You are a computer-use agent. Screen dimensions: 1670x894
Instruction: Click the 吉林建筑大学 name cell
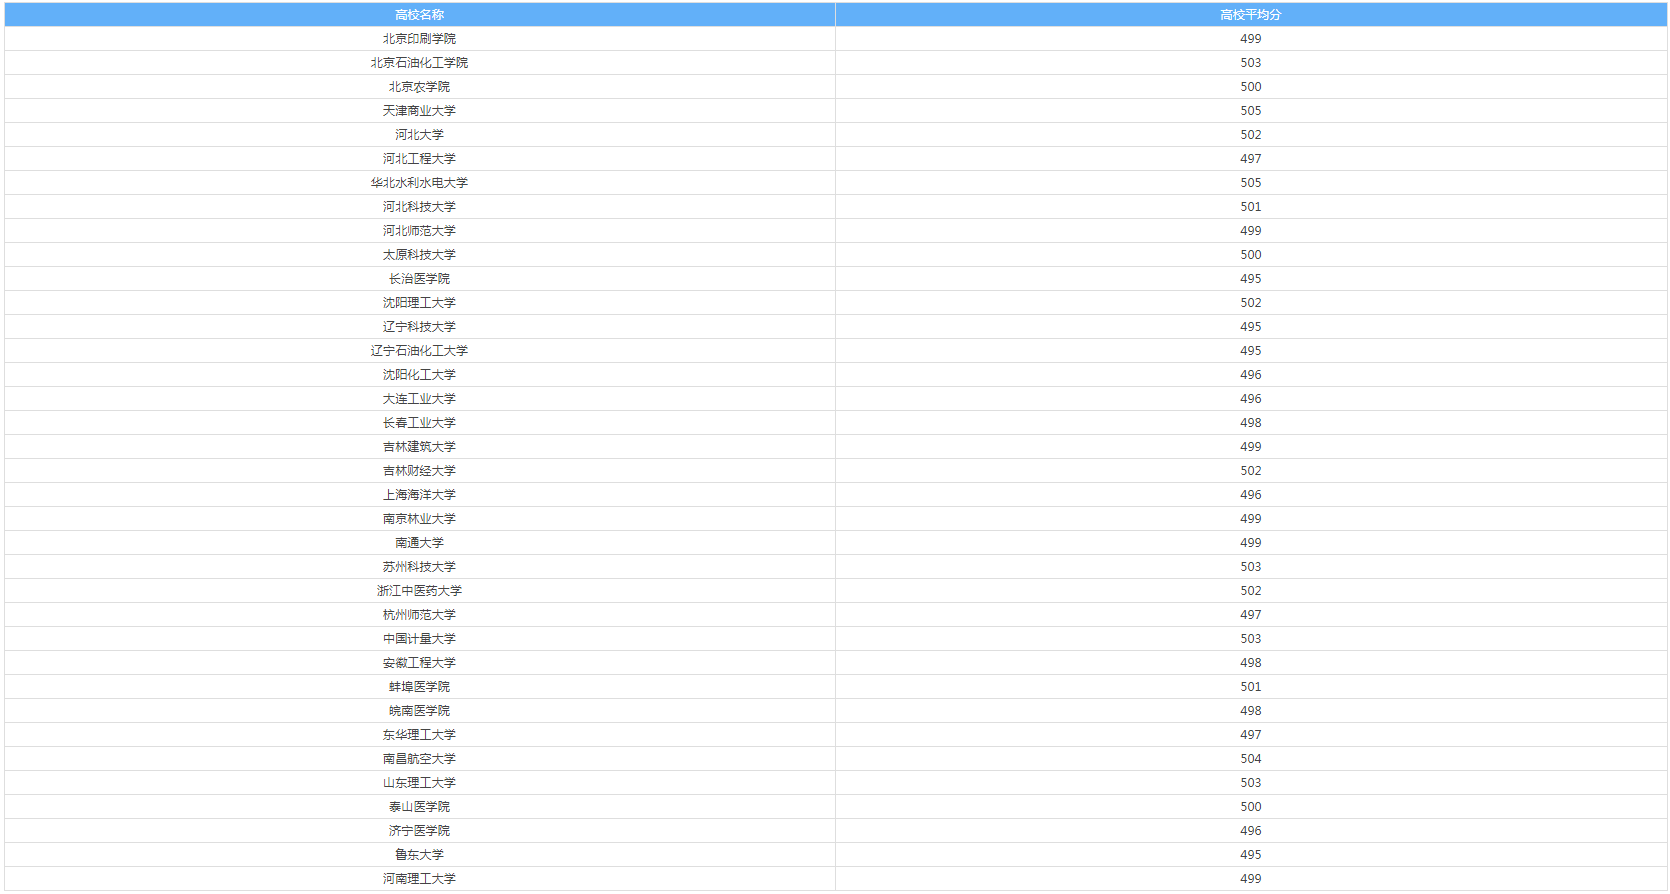coord(419,447)
